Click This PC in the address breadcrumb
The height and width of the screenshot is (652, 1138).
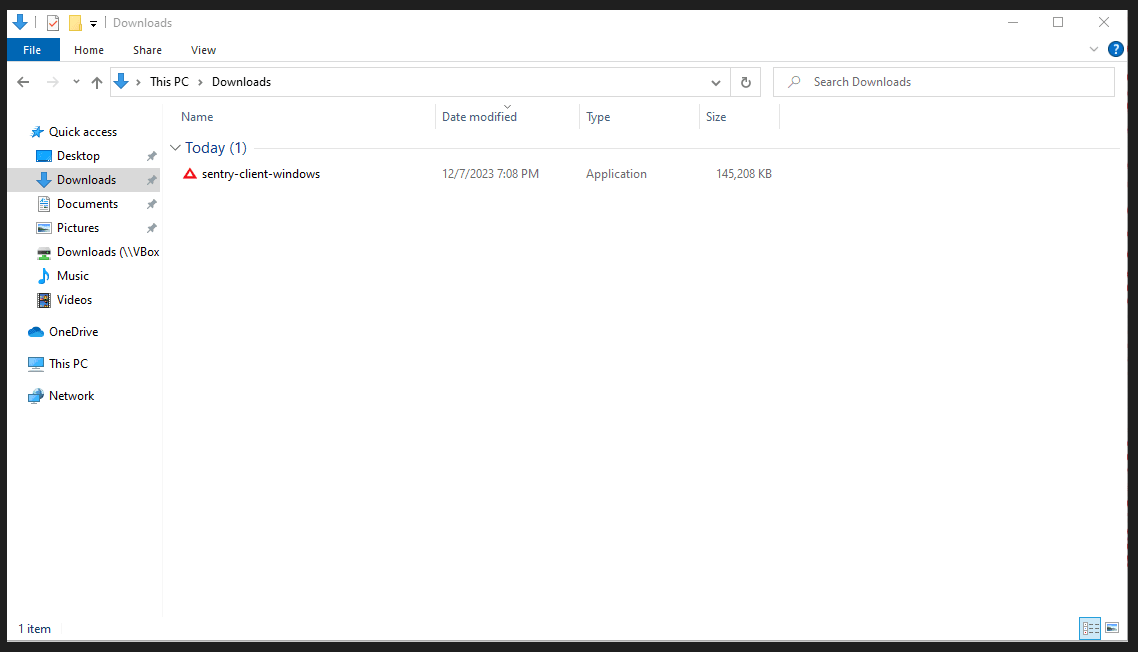click(169, 82)
